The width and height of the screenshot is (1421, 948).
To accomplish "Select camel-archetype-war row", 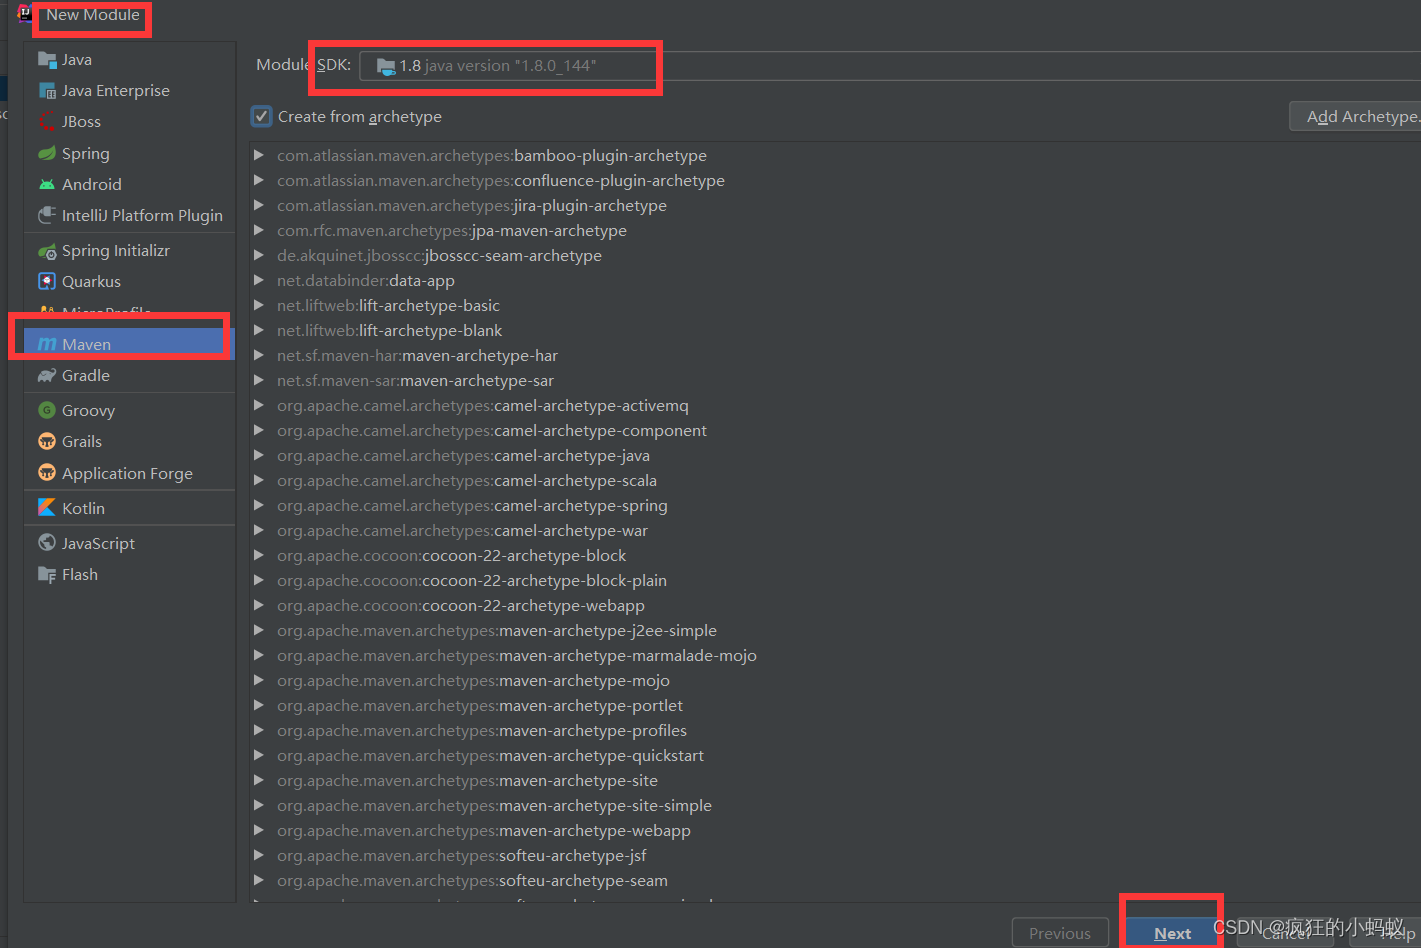I will (835, 531).
